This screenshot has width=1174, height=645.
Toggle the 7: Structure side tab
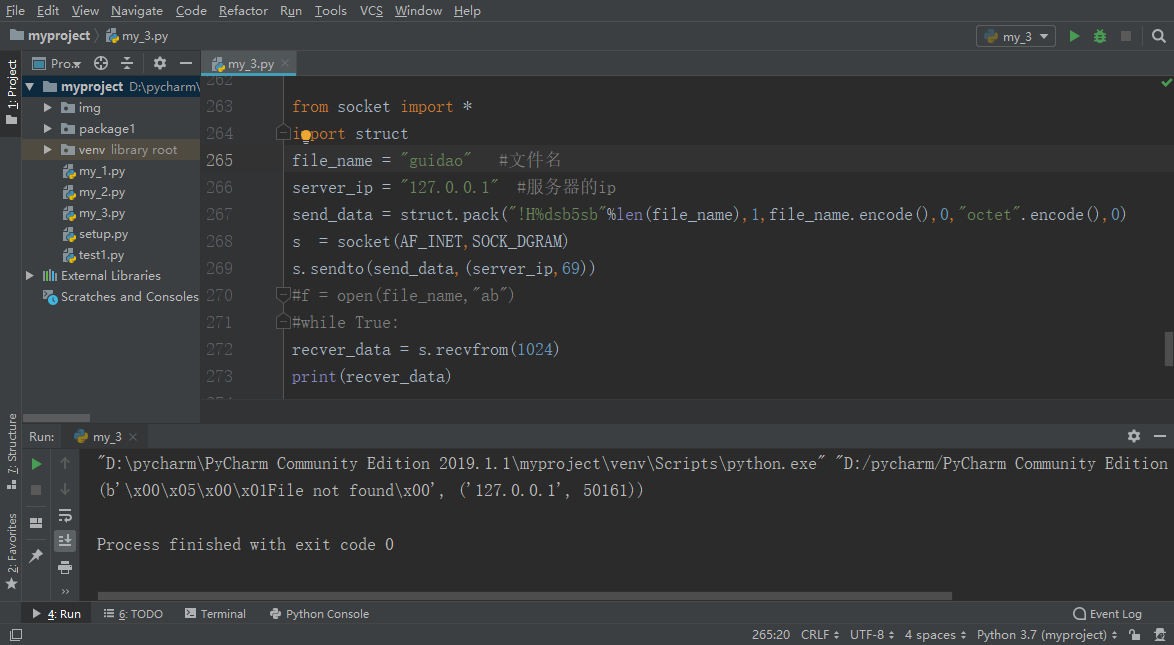coord(11,452)
